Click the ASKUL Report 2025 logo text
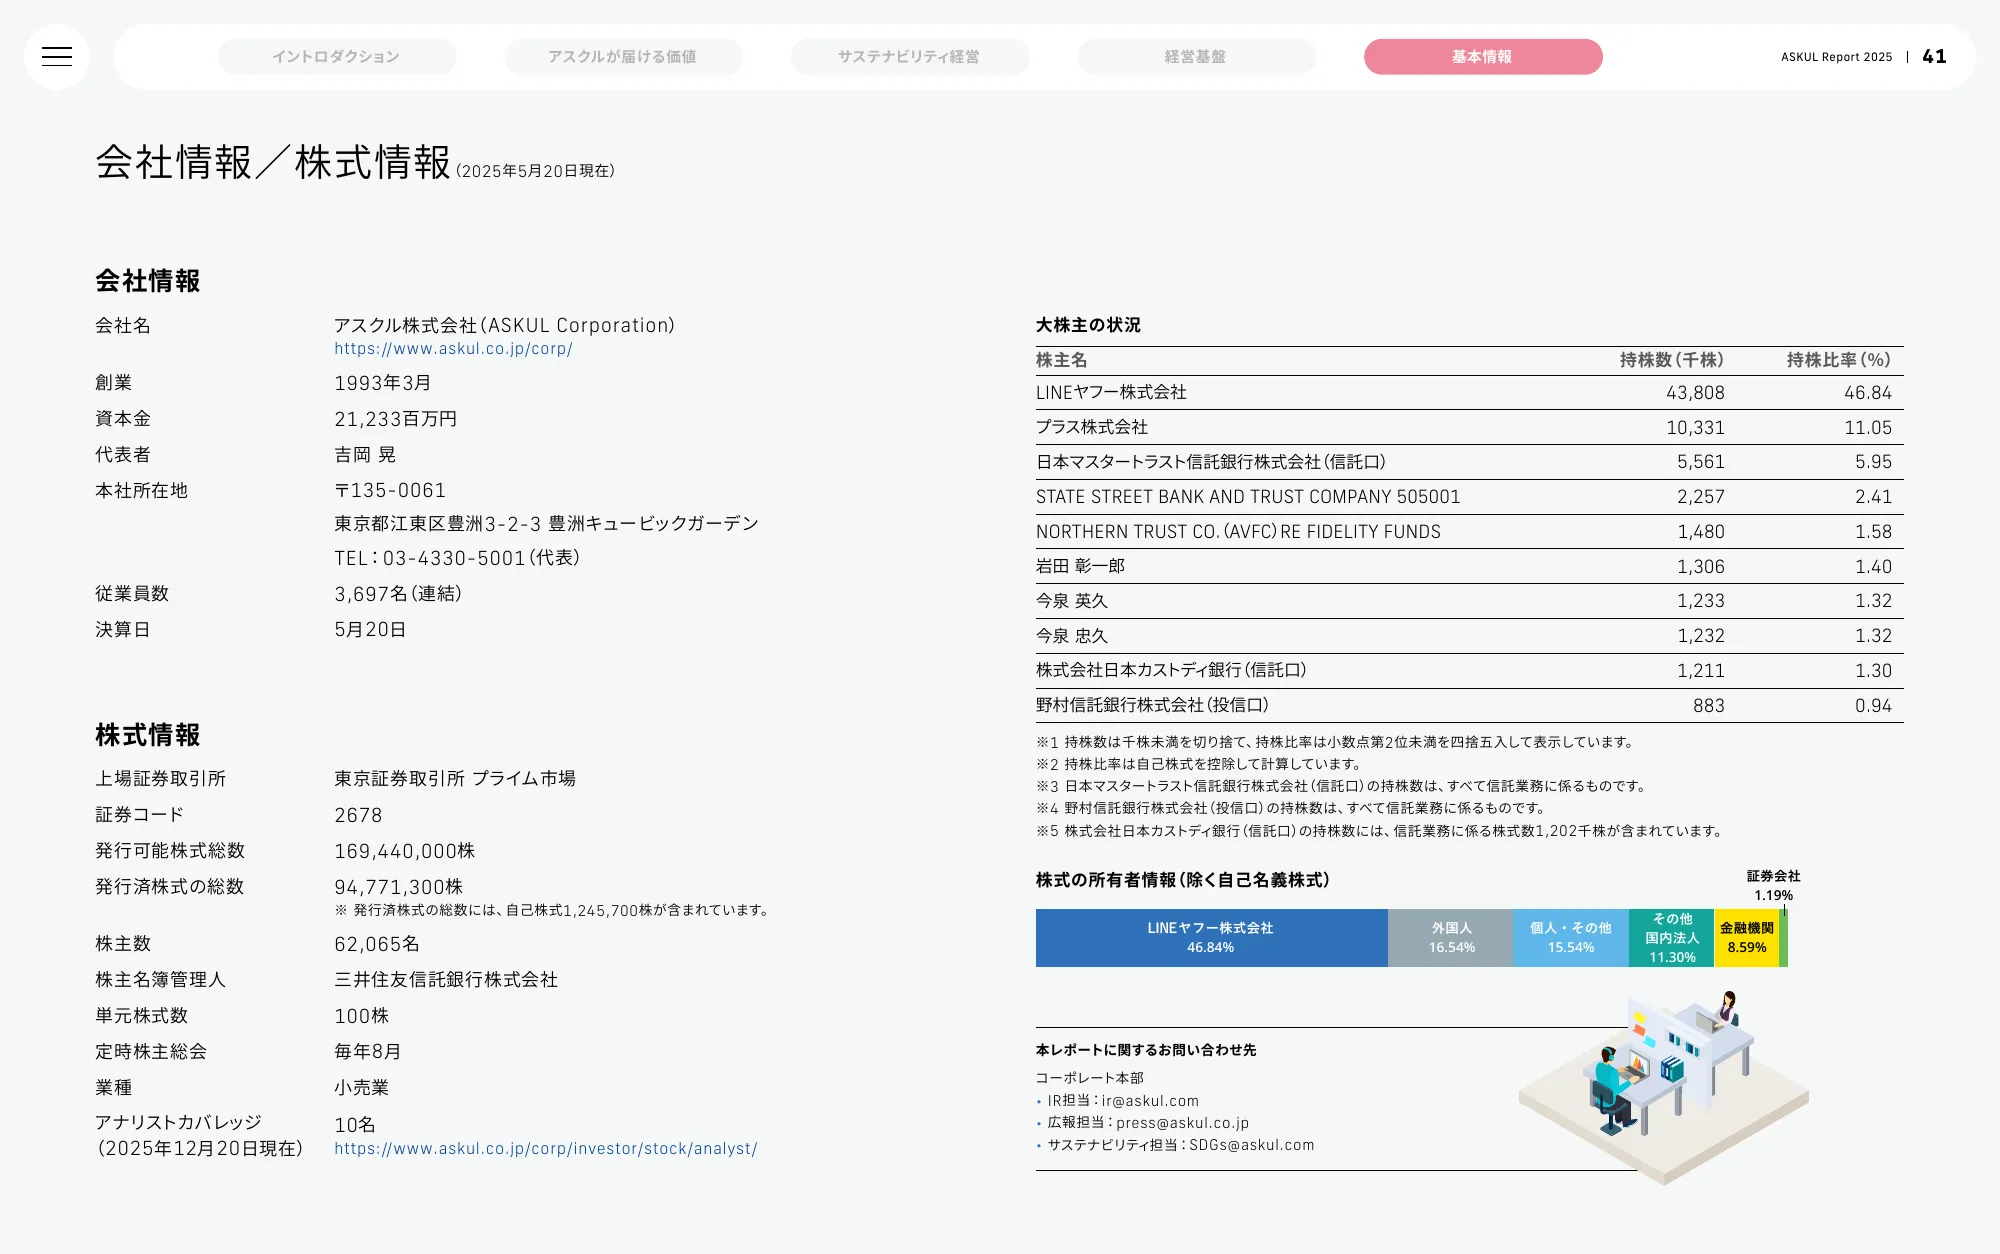Screen dimensions: 2000x1254 (1836, 57)
